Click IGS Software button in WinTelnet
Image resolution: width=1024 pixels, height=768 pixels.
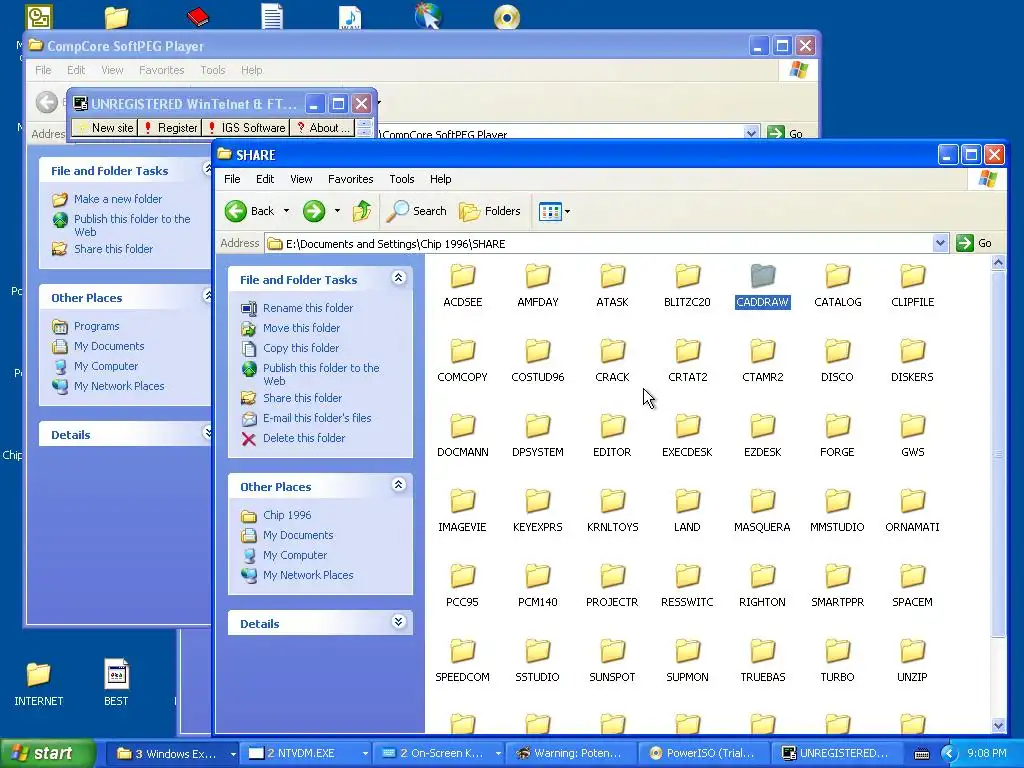coord(246,128)
